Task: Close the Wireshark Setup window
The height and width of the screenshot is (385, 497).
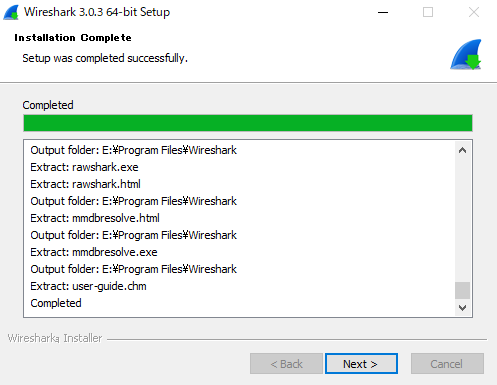Action: (474, 13)
